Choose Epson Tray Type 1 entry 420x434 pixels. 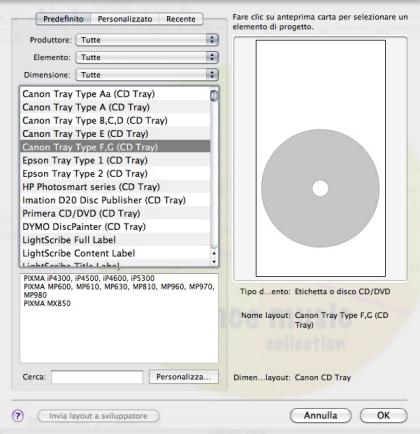pyautogui.click(x=115, y=160)
